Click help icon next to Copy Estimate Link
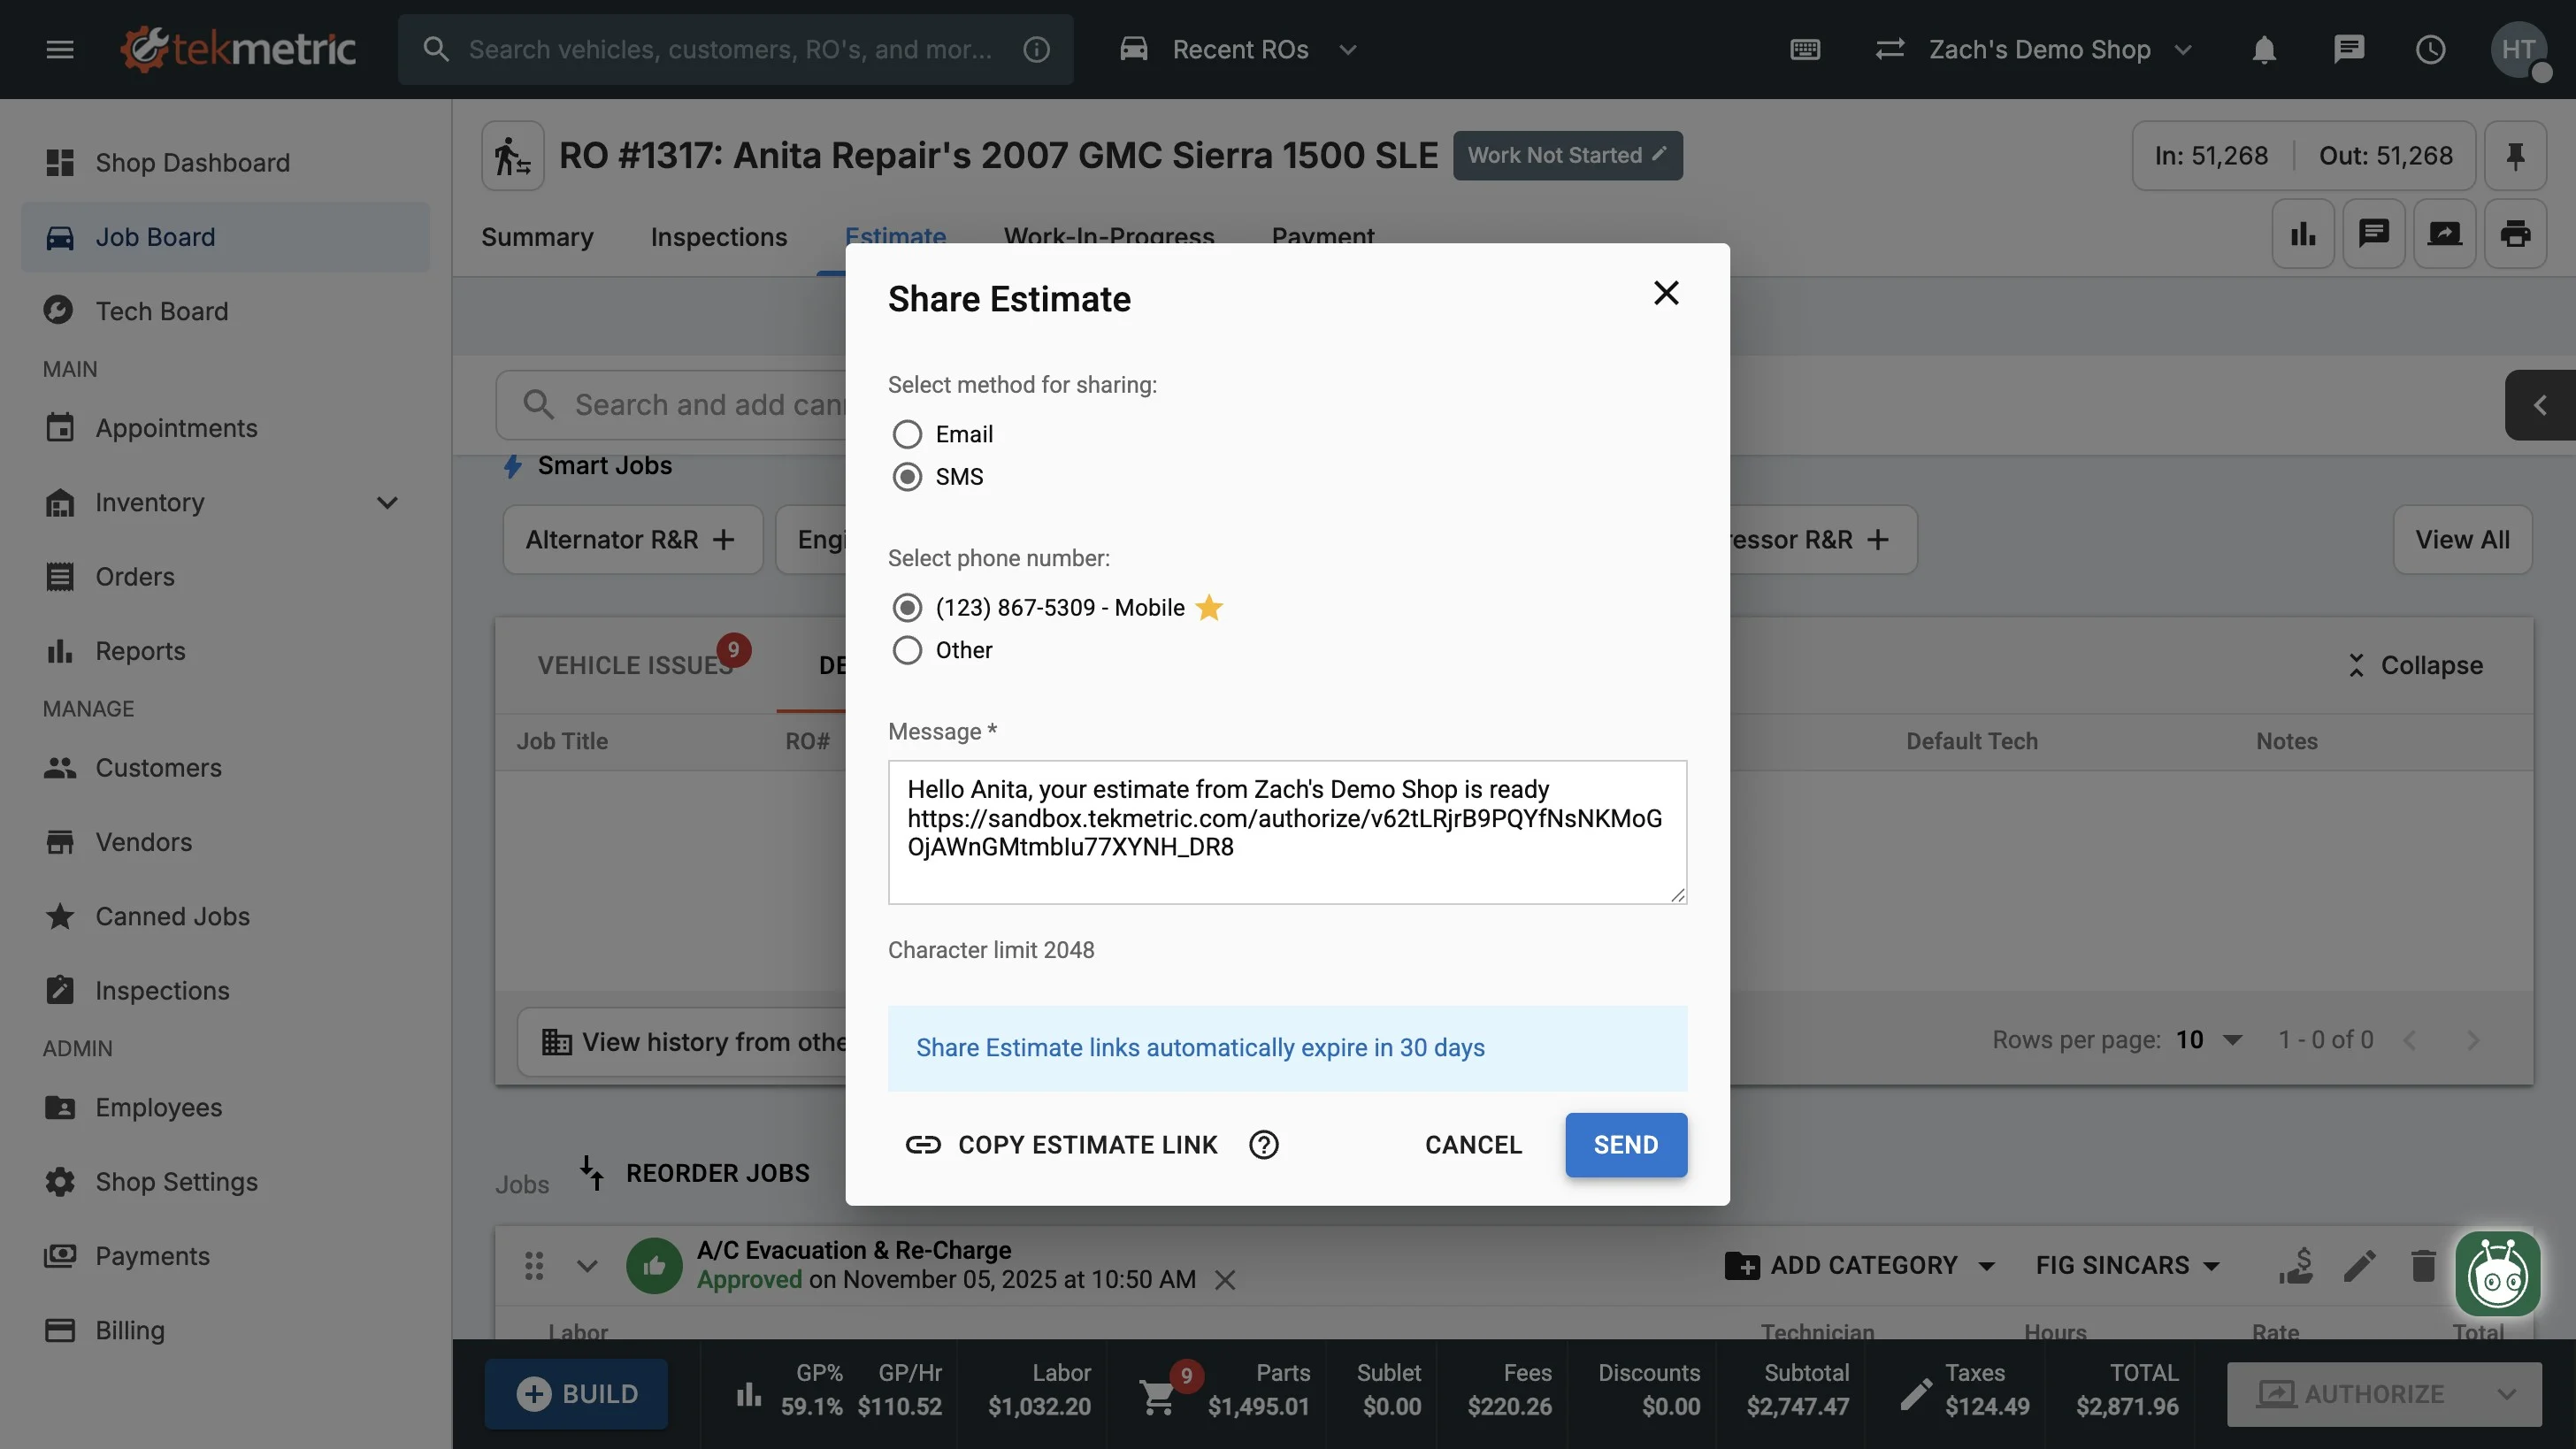2576x1449 pixels. 1264,1144
